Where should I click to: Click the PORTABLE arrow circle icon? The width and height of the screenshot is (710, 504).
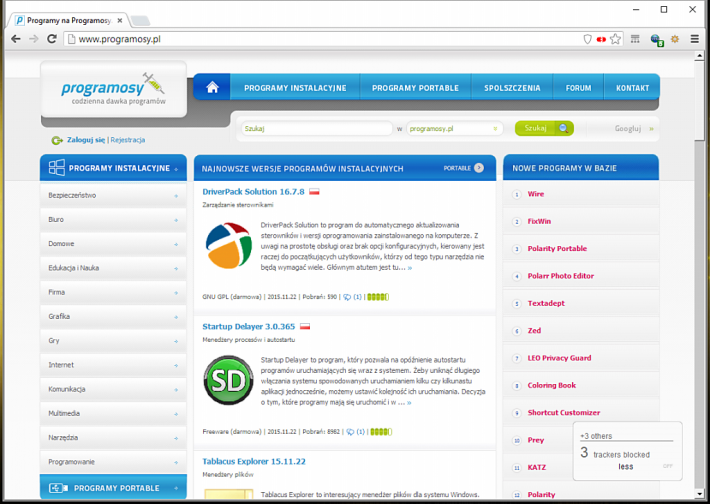(479, 168)
